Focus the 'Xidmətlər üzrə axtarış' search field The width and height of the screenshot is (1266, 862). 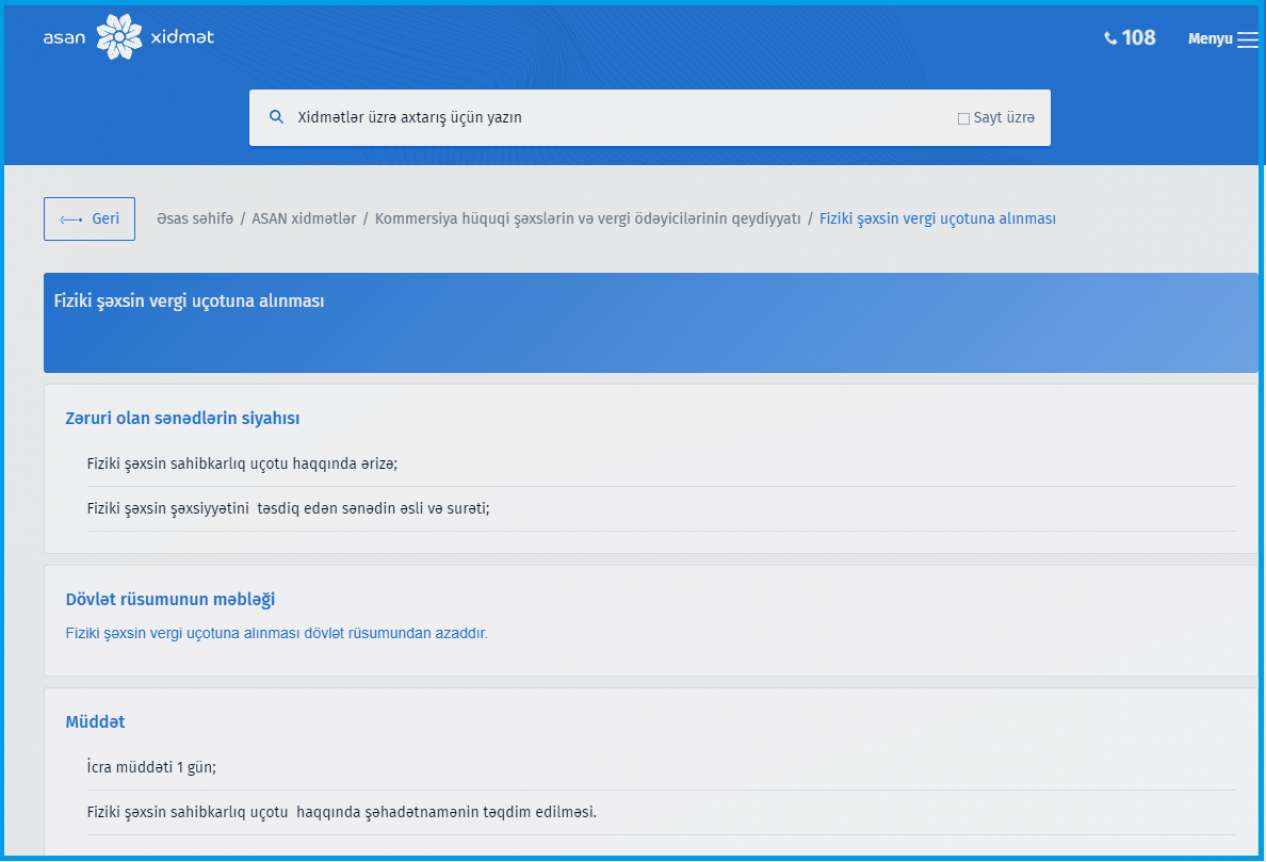600,118
